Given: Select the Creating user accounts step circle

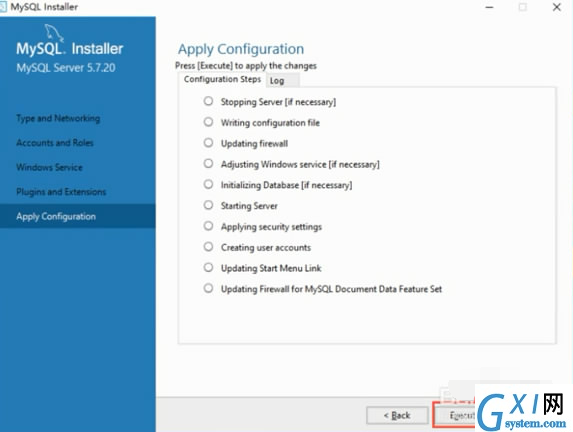Looking at the screenshot, I should [208, 247].
